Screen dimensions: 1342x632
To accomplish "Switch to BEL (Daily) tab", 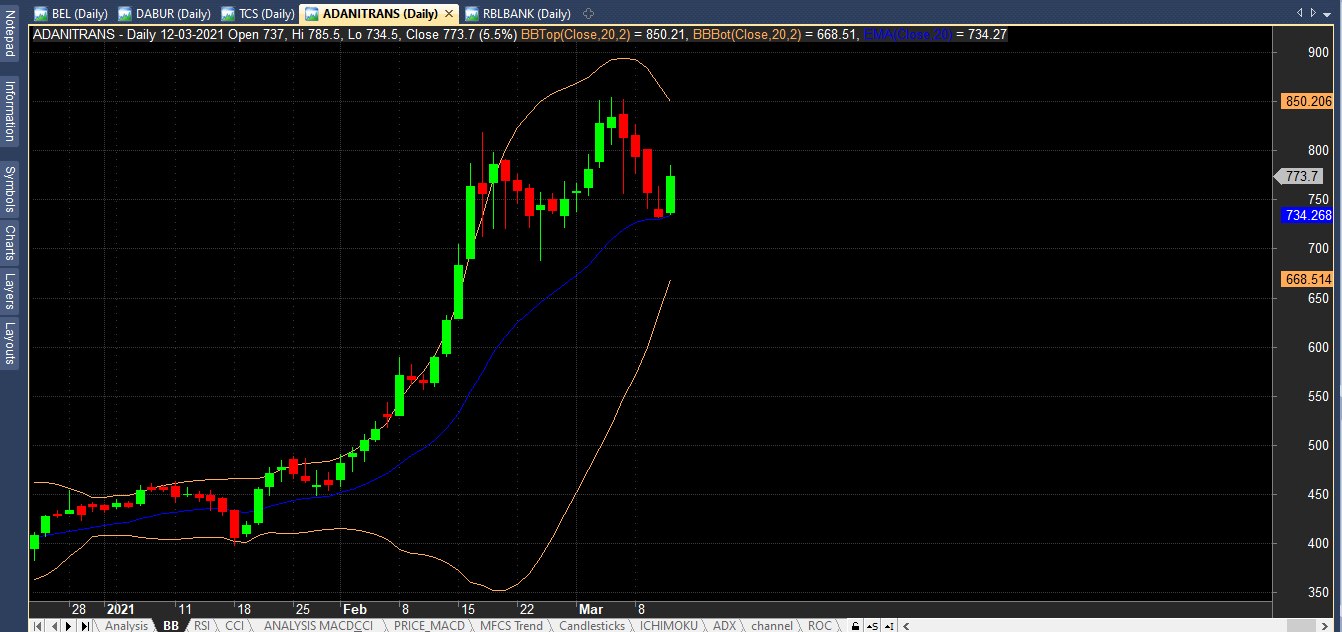I will (70, 14).
